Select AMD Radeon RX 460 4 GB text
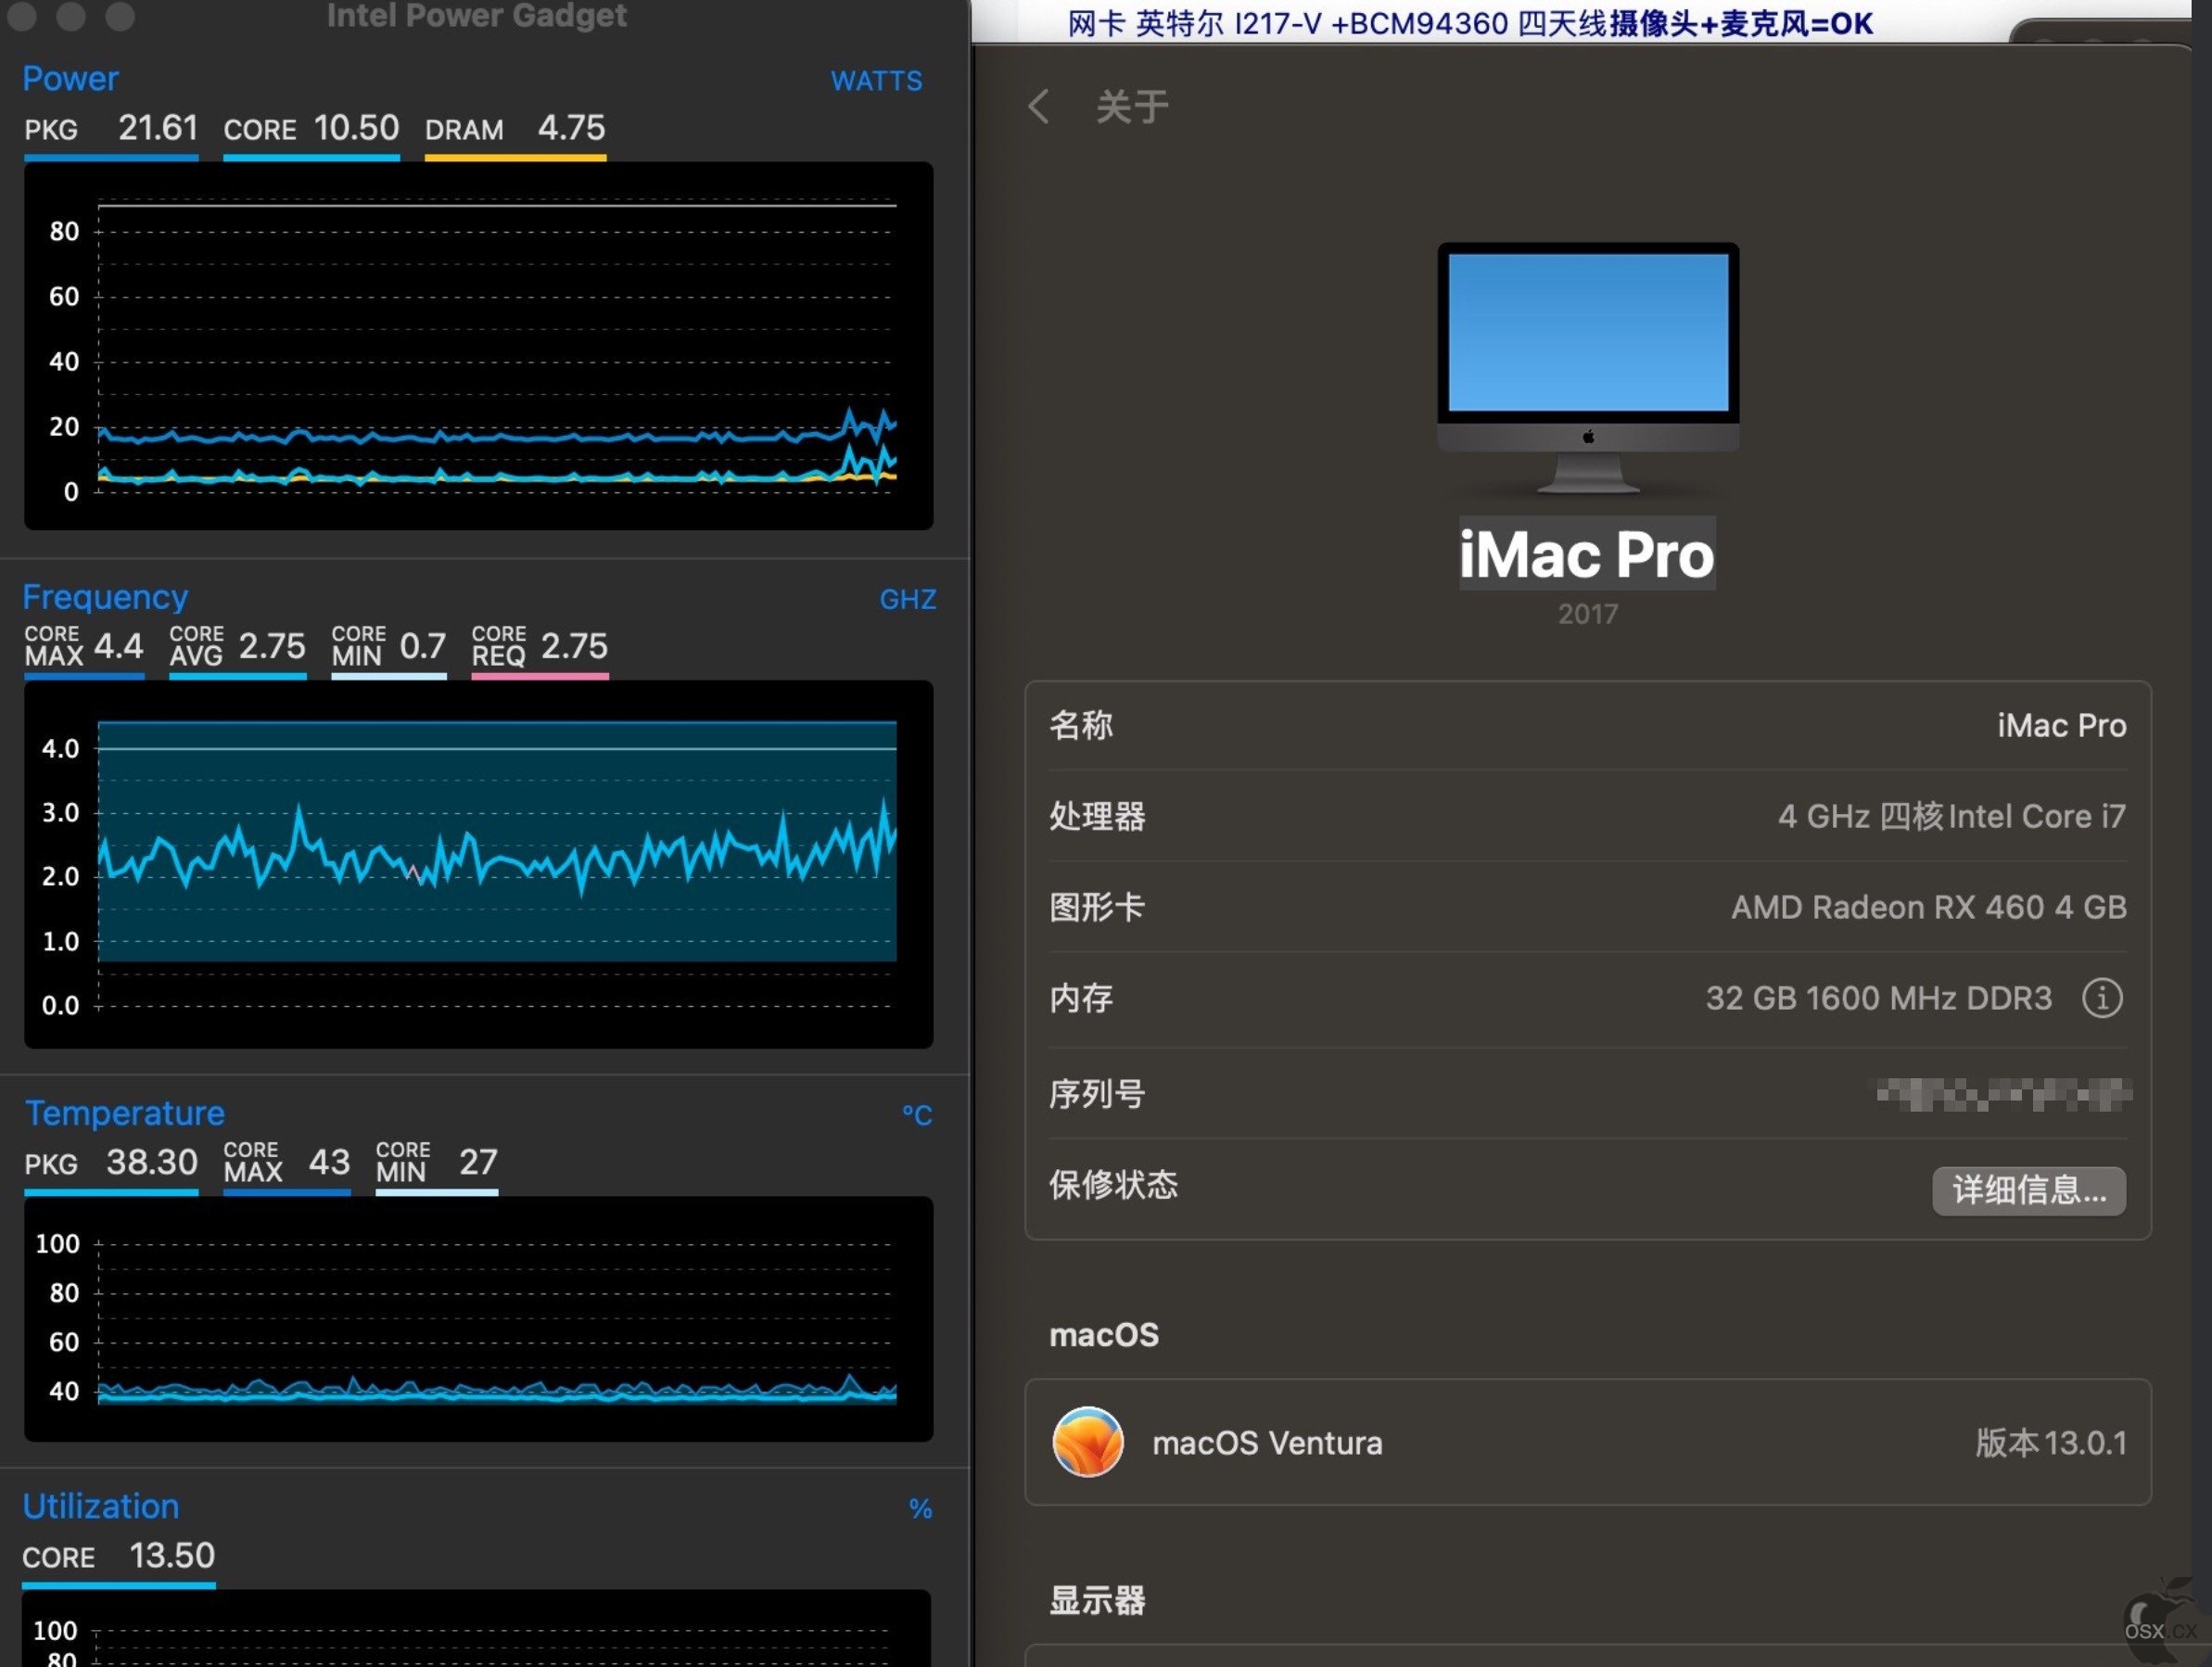Image resolution: width=2212 pixels, height=1667 pixels. pyautogui.click(x=1928, y=907)
